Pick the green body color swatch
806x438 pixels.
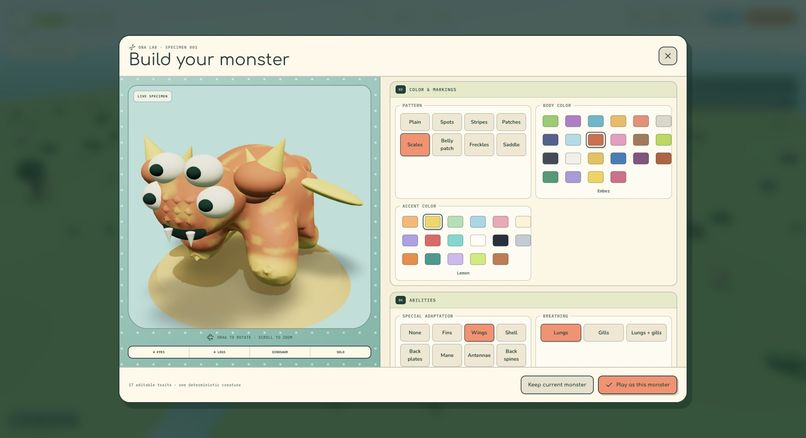click(550, 121)
